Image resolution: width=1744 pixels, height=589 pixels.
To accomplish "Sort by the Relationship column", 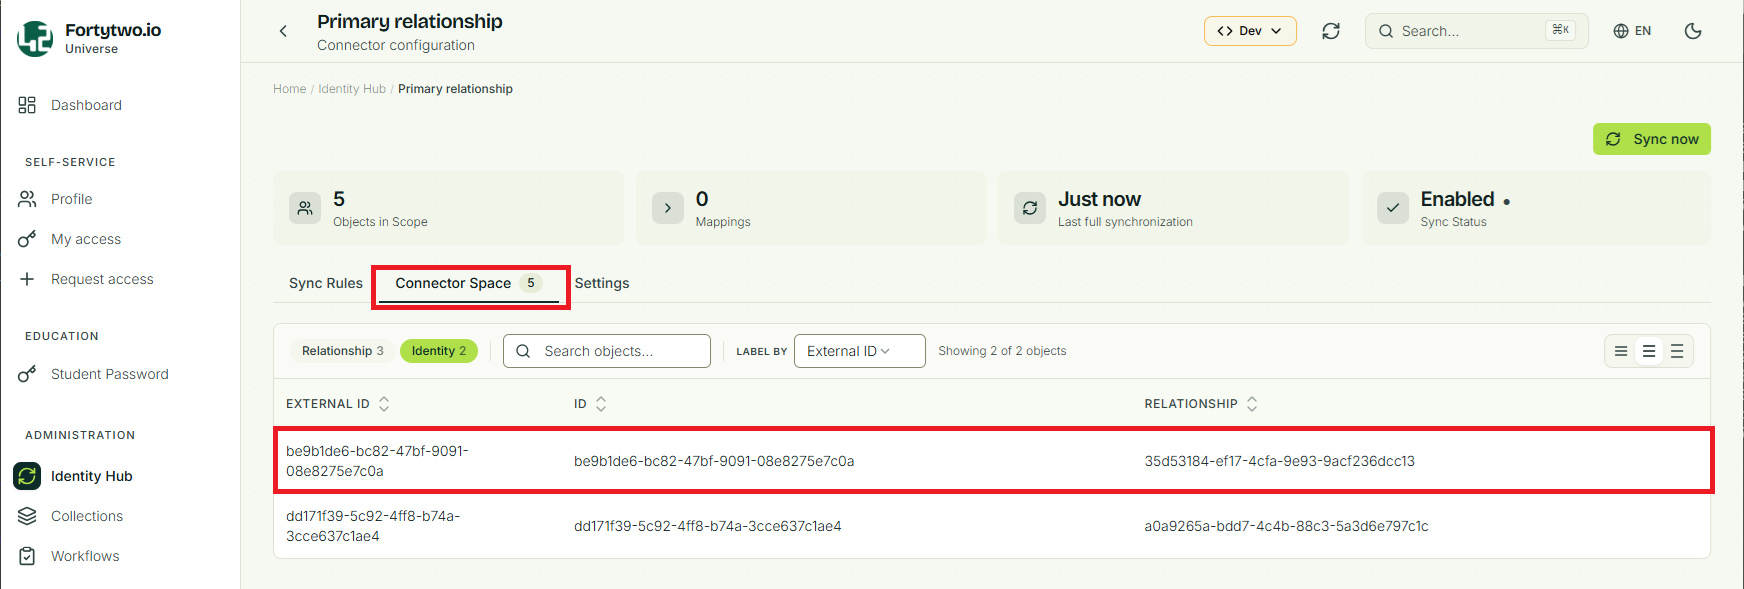I will (1201, 404).
